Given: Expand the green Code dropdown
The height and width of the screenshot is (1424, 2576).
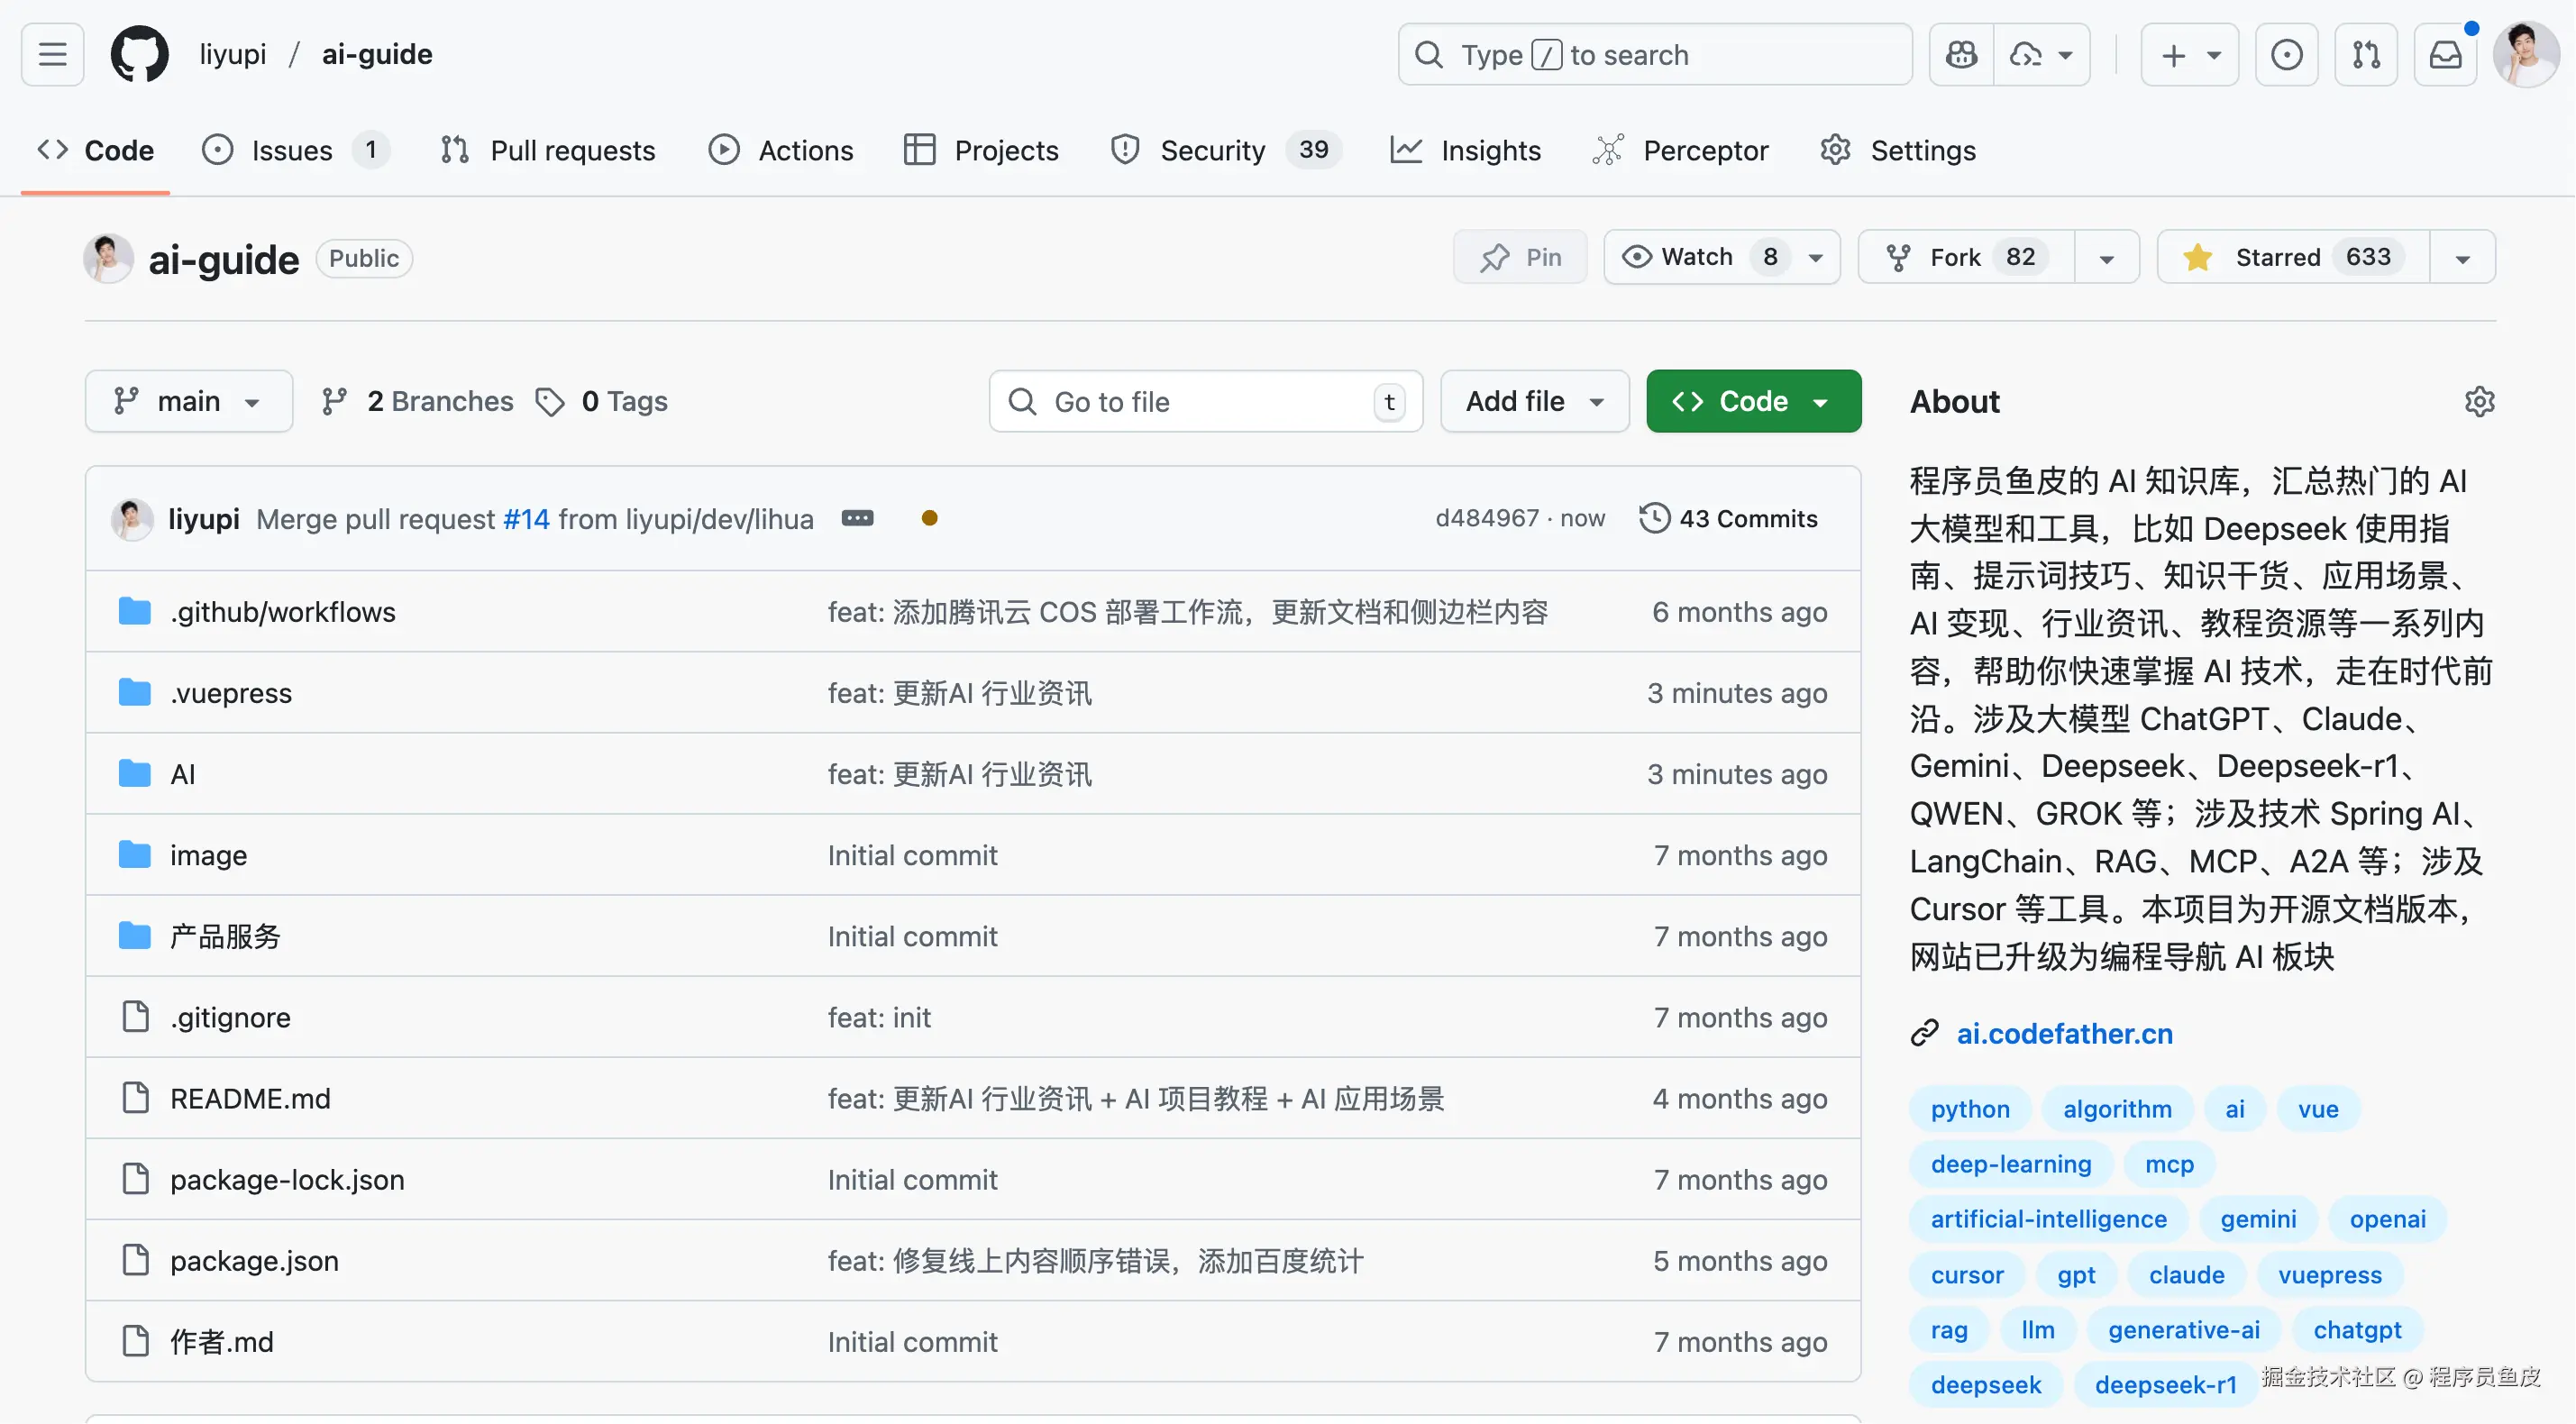Looking at the screenshot, I should tap(1753, 401).
